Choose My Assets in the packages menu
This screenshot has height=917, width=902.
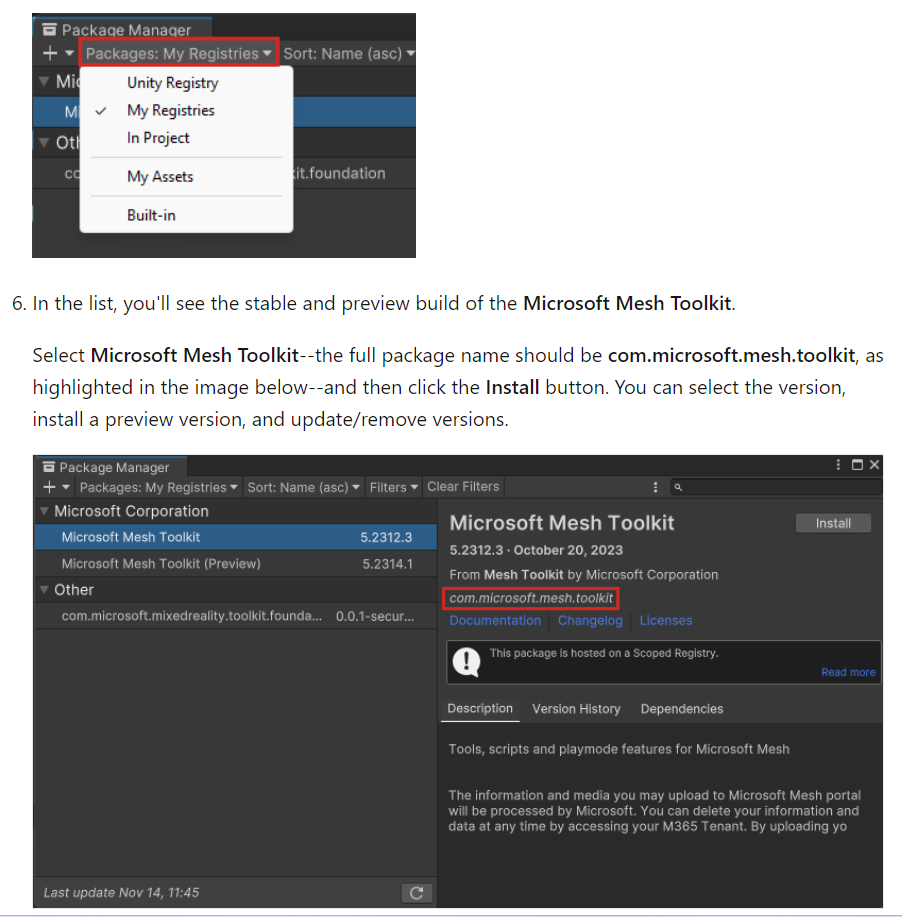(x=159, y=176)
